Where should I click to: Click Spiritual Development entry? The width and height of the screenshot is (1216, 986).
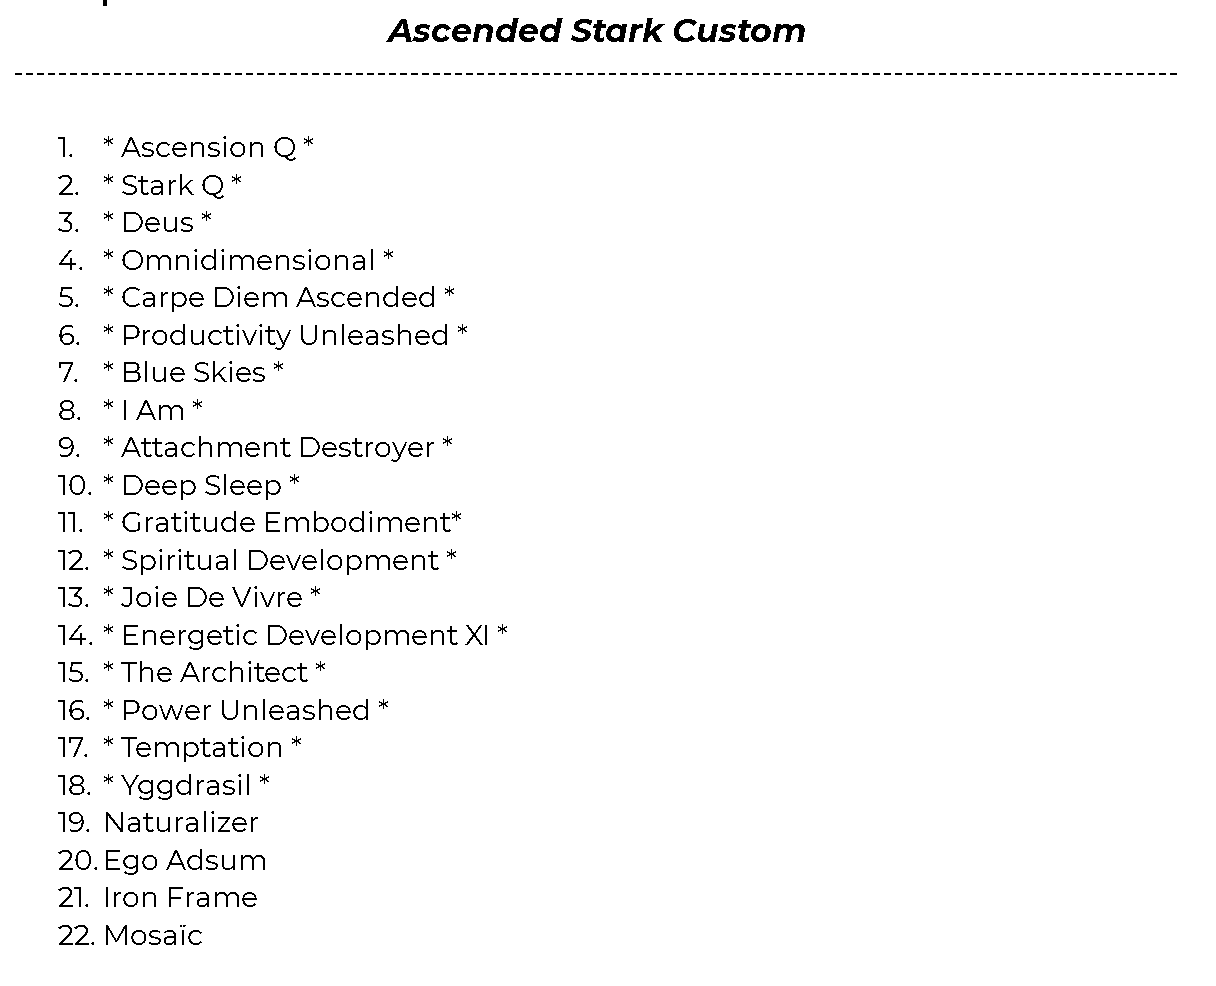(x=279, y=561)
